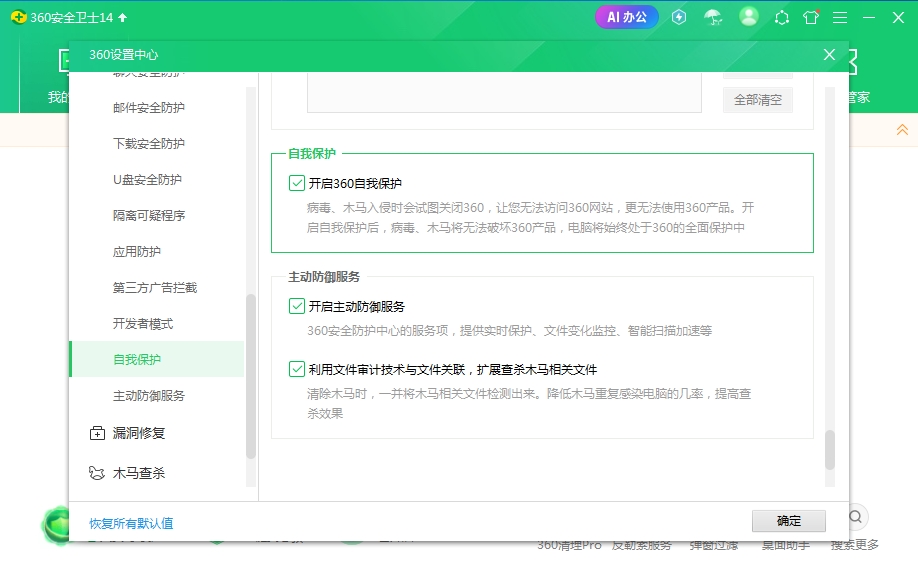Select 自我保护 in settings sidebar
The image size is (918, 579).
tap(157, 359)
